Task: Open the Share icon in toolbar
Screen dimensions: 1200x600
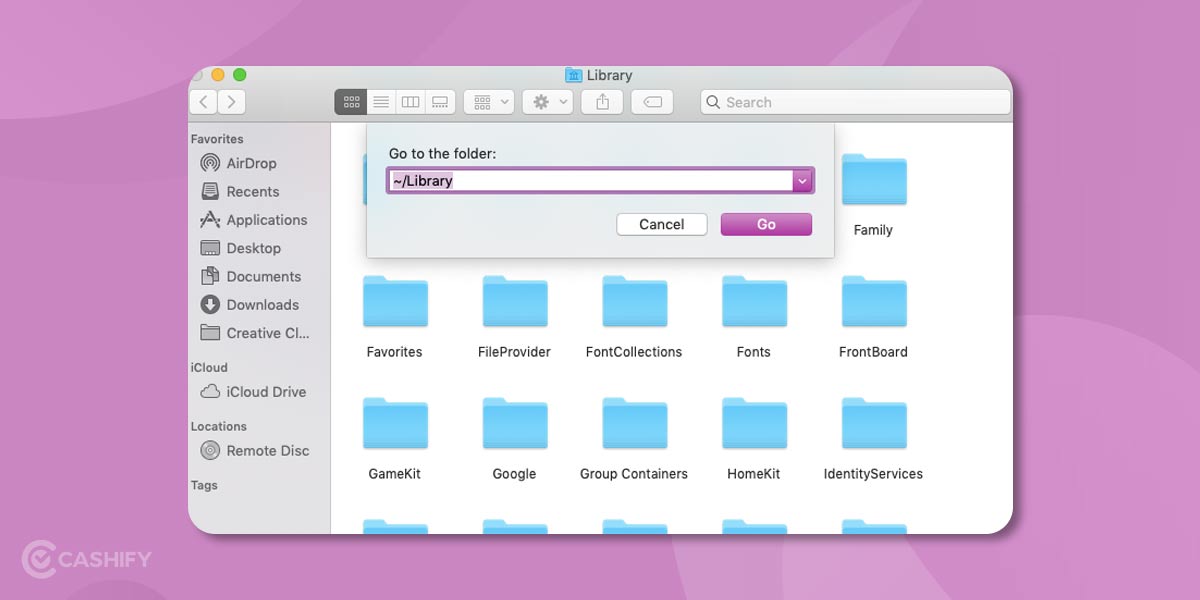Action: [x=602, y=101]
